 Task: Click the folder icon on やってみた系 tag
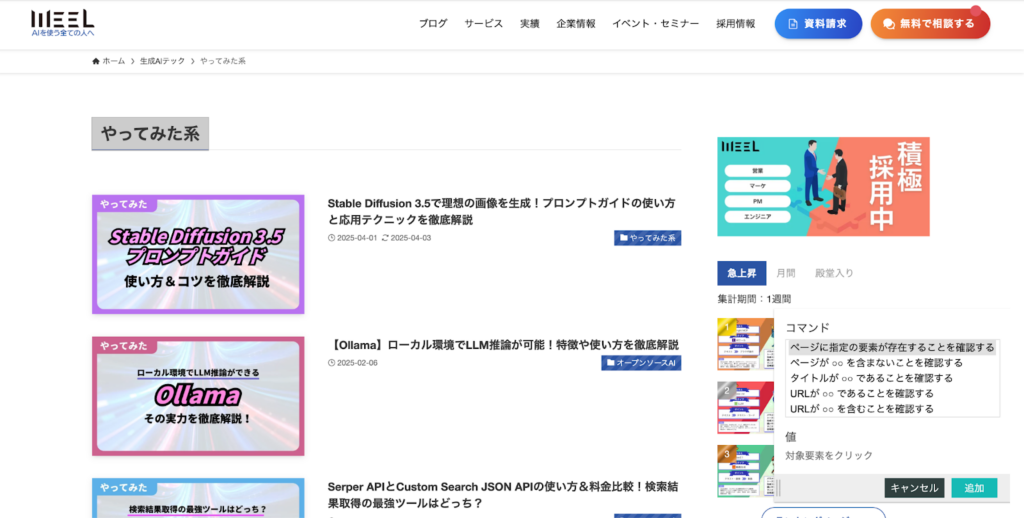click(624, 238)
